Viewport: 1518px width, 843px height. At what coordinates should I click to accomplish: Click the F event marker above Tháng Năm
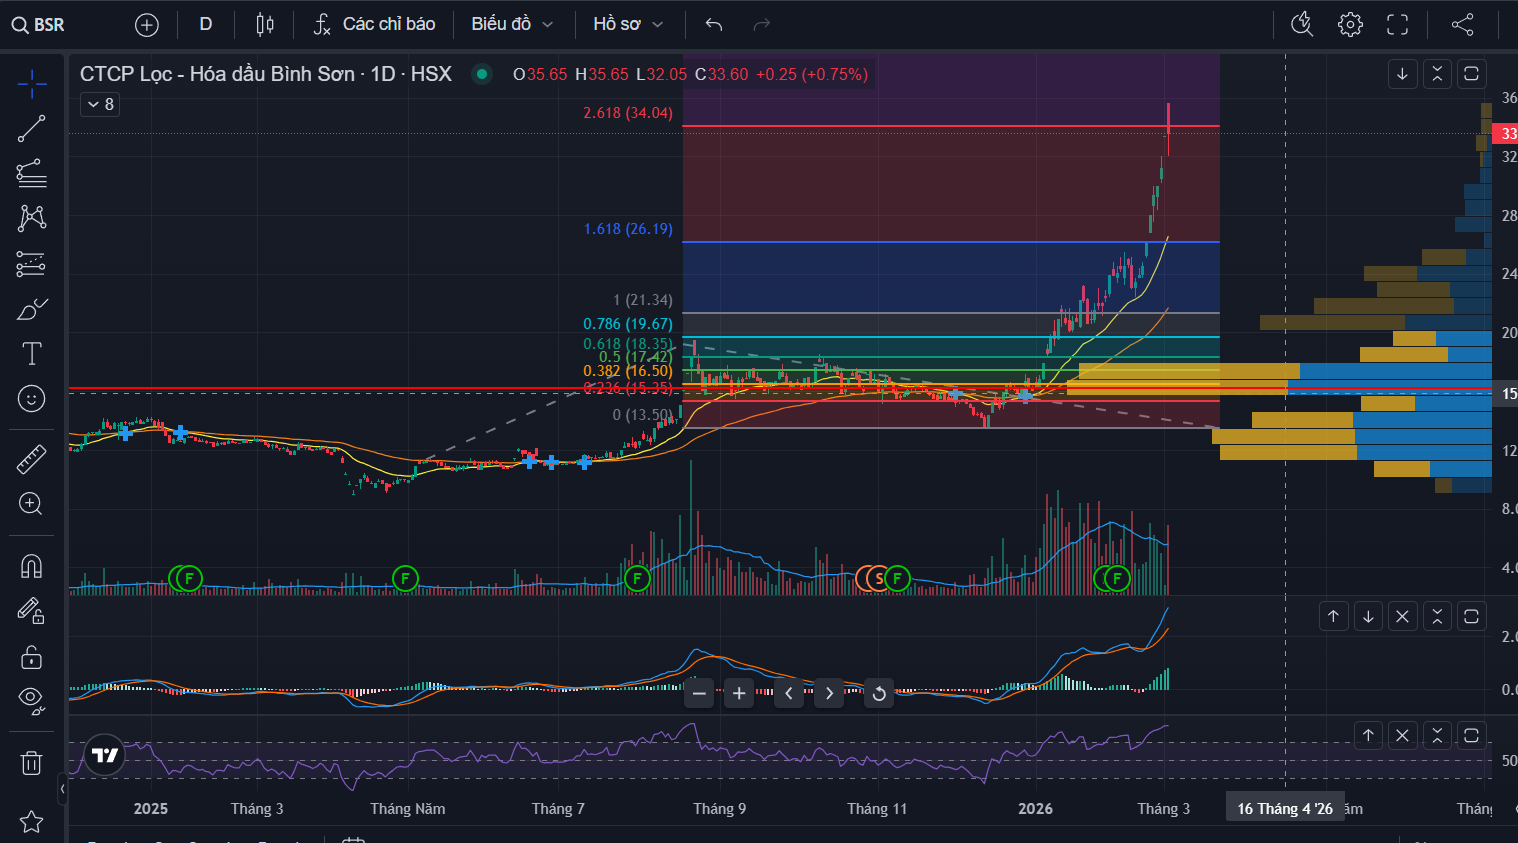pos(405,578)
